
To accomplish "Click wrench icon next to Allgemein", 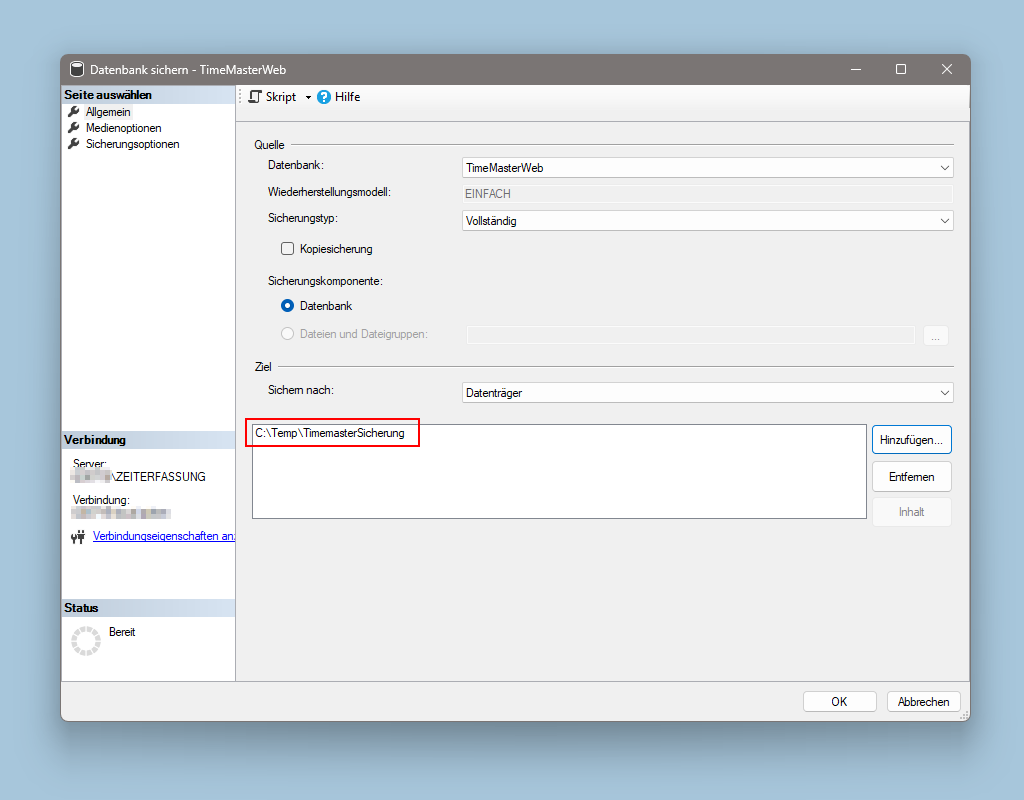I will 73,112.
